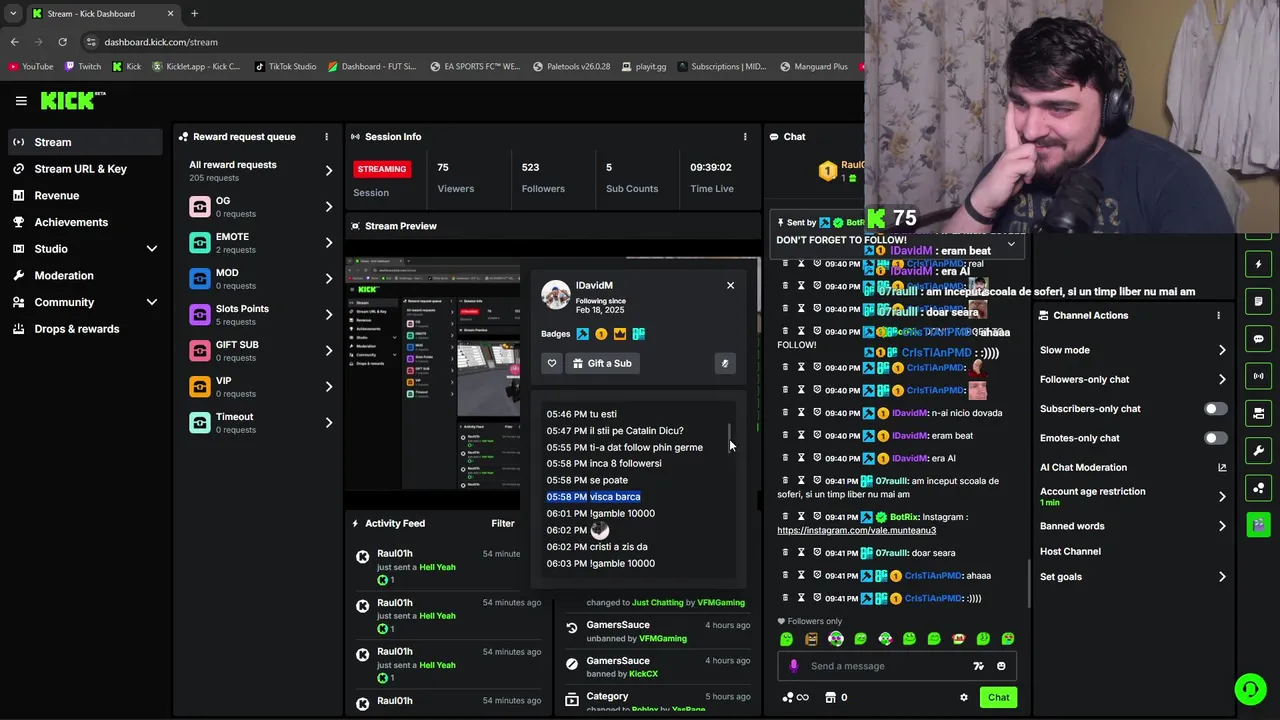Click the text formatting icon in the message box

click(978, 666)
